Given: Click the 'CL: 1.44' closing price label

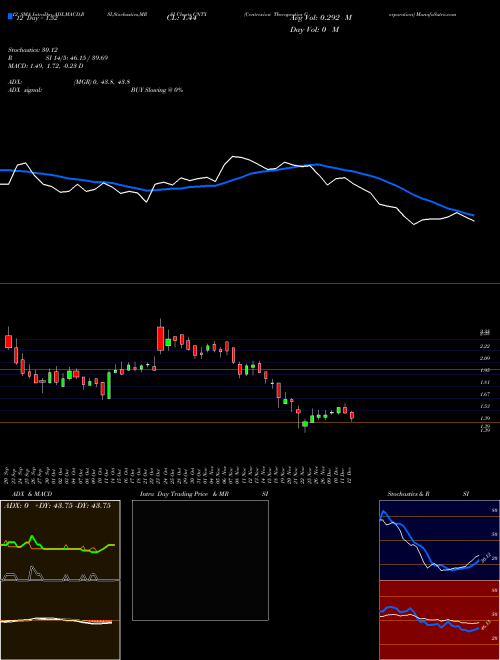Looking at the screenshot, I should point(182,18).
